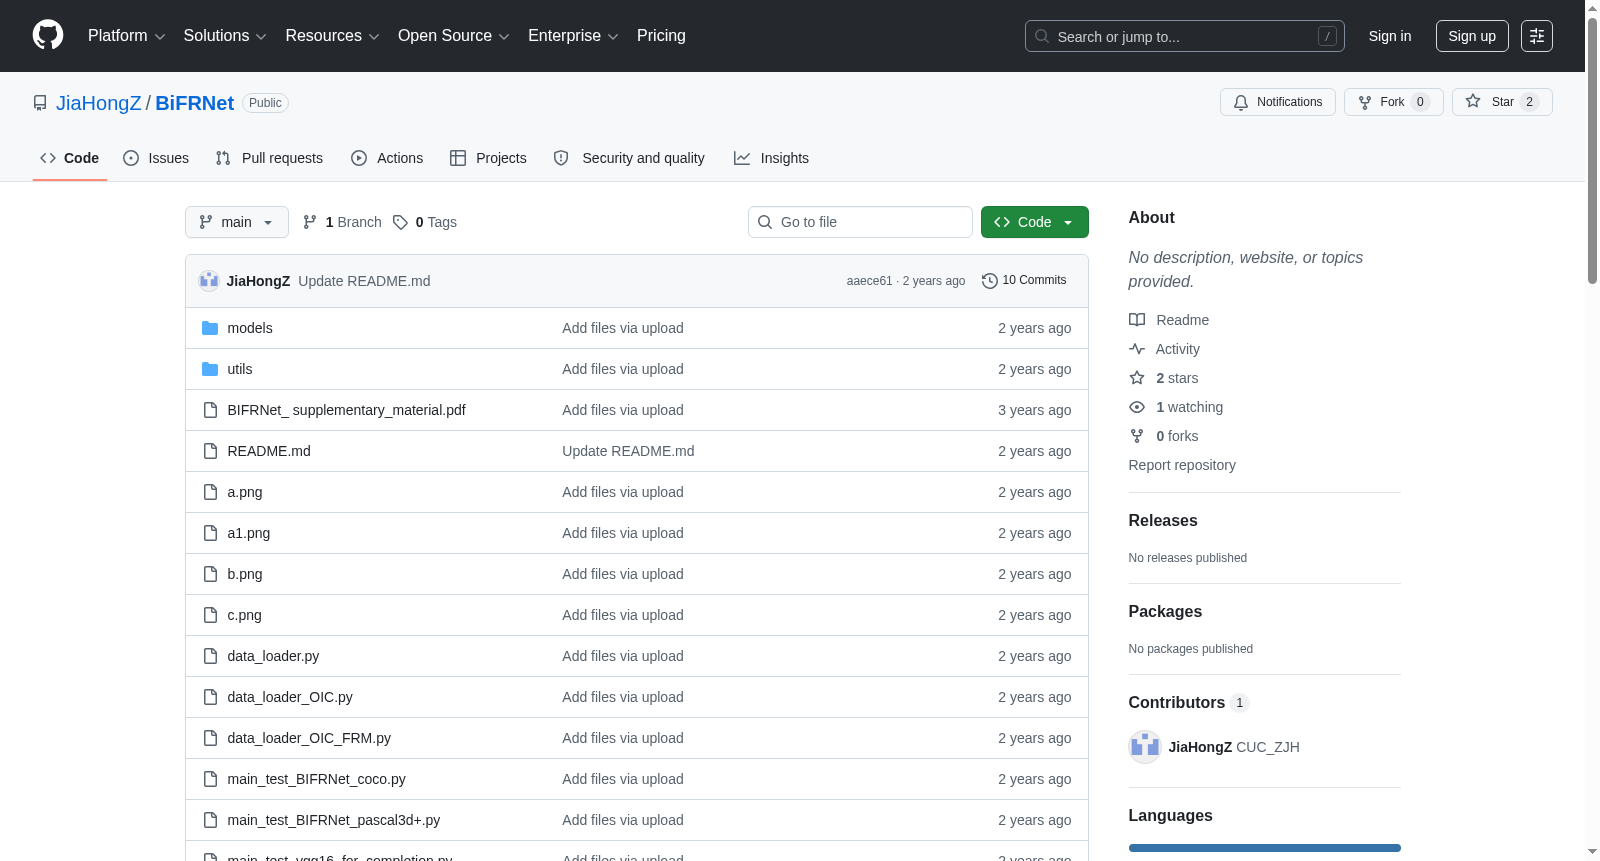The width and height of the screenshot is (1600, 861).
Task: Switch to the Pull requests tab
Action: coord(269,158)
